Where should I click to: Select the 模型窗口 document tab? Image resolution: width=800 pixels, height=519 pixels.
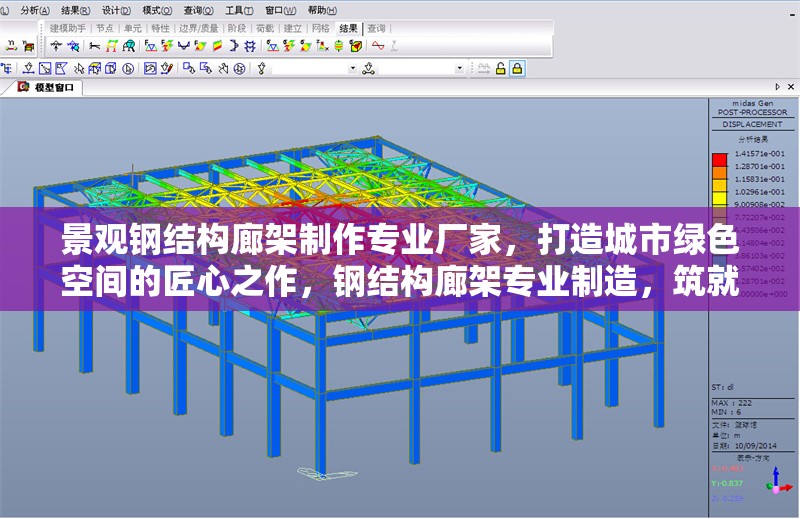(x=47, y=87)
